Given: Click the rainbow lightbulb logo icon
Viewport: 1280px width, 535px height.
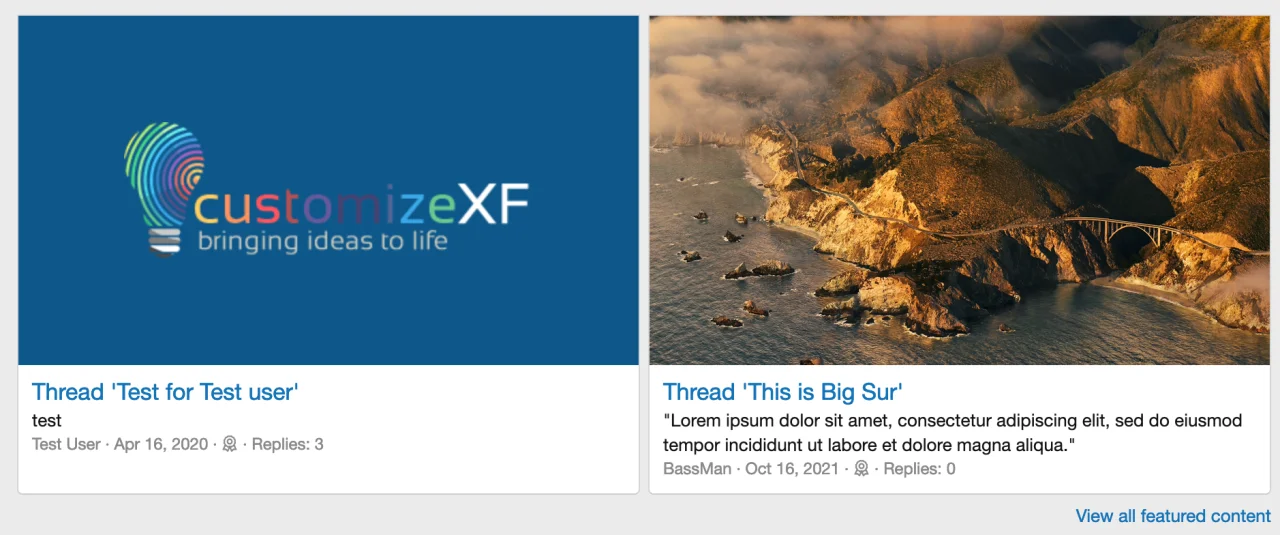Looking at the screenshot, I should (164, 188).
